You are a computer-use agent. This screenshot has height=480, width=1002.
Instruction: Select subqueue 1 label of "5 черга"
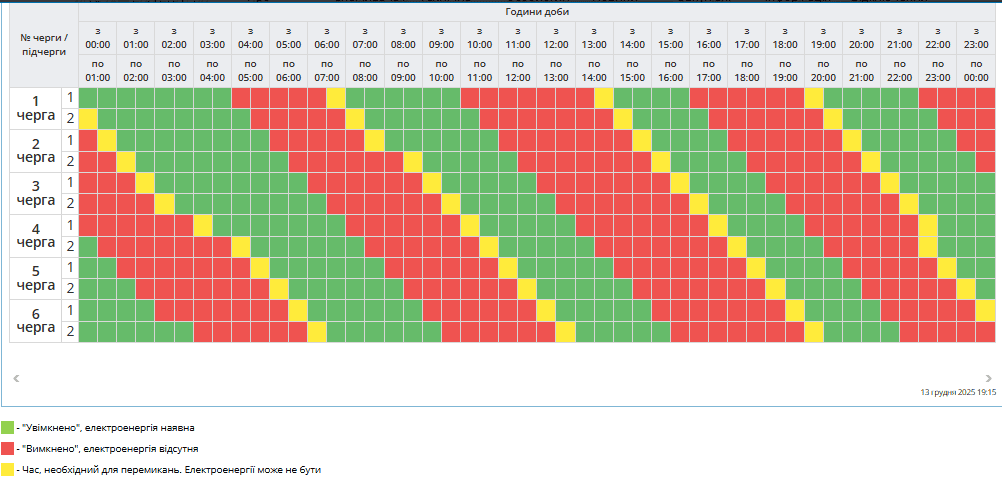[x=70, y=267]
